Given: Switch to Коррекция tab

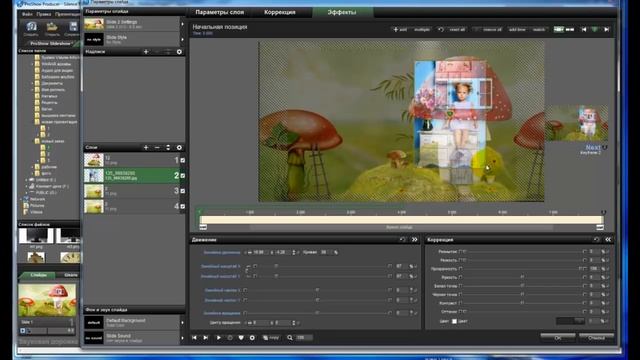Looking at the screenshot, I should [x=280, y=12].
